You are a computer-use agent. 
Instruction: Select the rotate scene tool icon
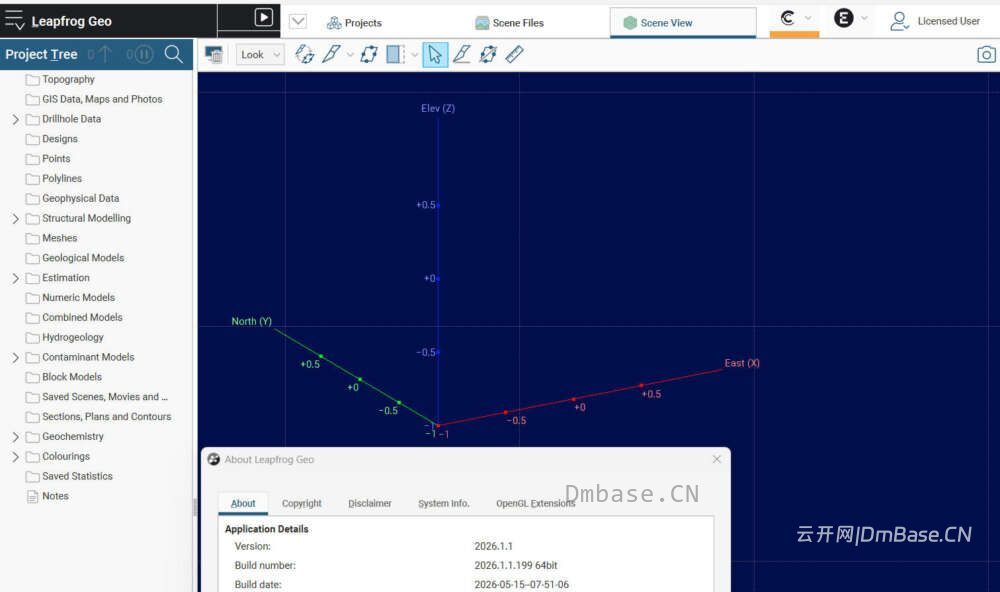pyautogui.click(x=305, y=54)
